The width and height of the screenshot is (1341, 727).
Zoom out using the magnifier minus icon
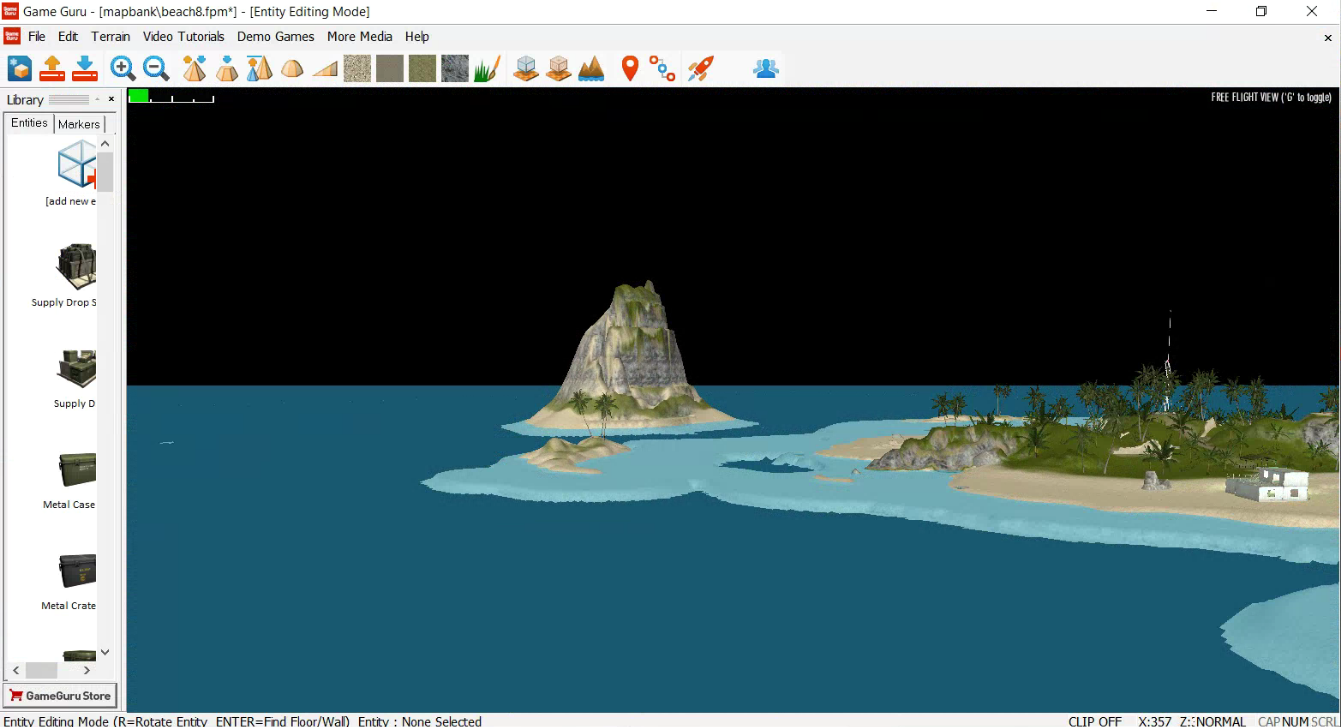(x=156, y=68)
